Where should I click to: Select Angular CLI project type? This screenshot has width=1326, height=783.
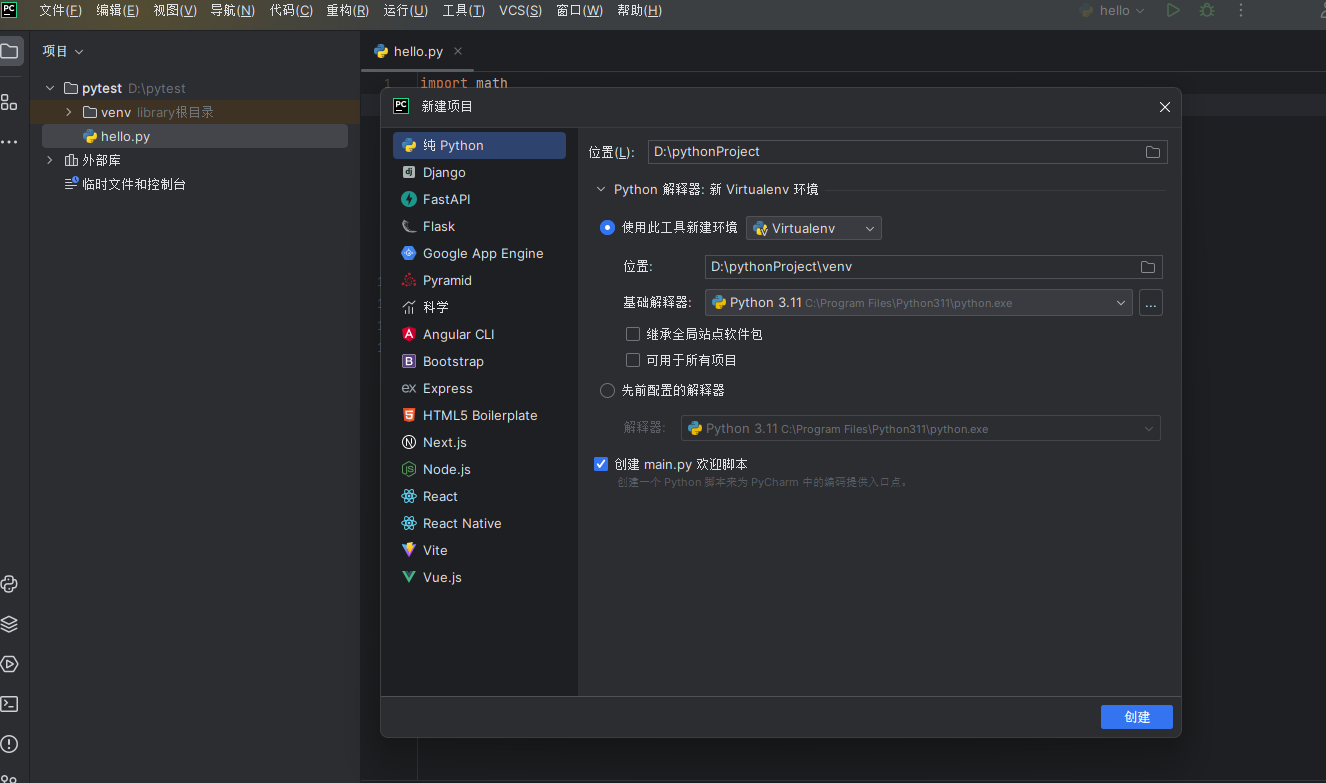pyautogui.click(x=479, y=334)
